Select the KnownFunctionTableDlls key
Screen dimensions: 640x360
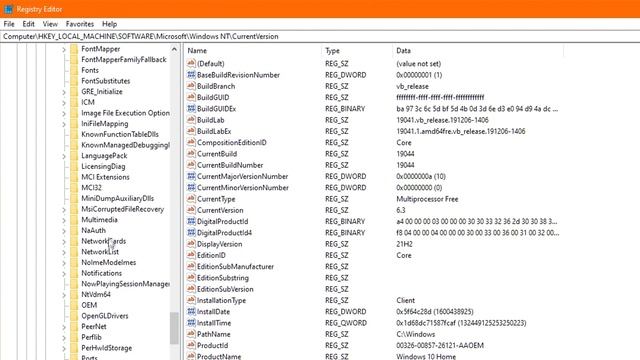pos(120,134)
